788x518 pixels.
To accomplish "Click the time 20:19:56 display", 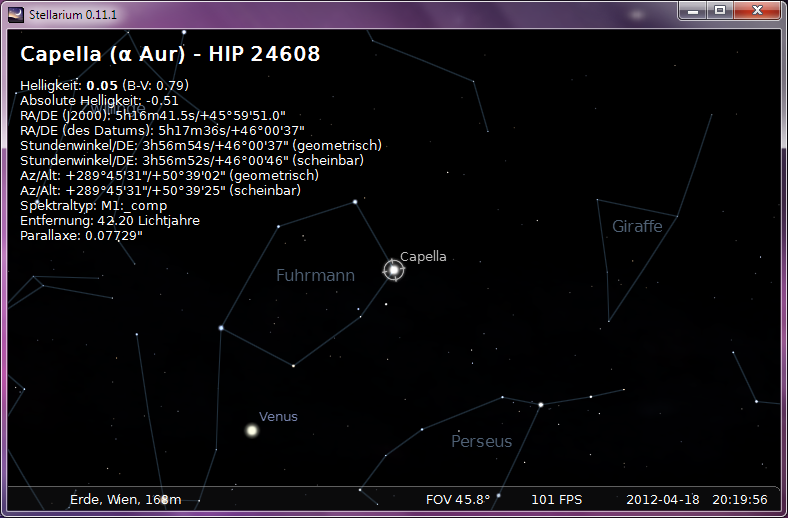I will point(739,499).
